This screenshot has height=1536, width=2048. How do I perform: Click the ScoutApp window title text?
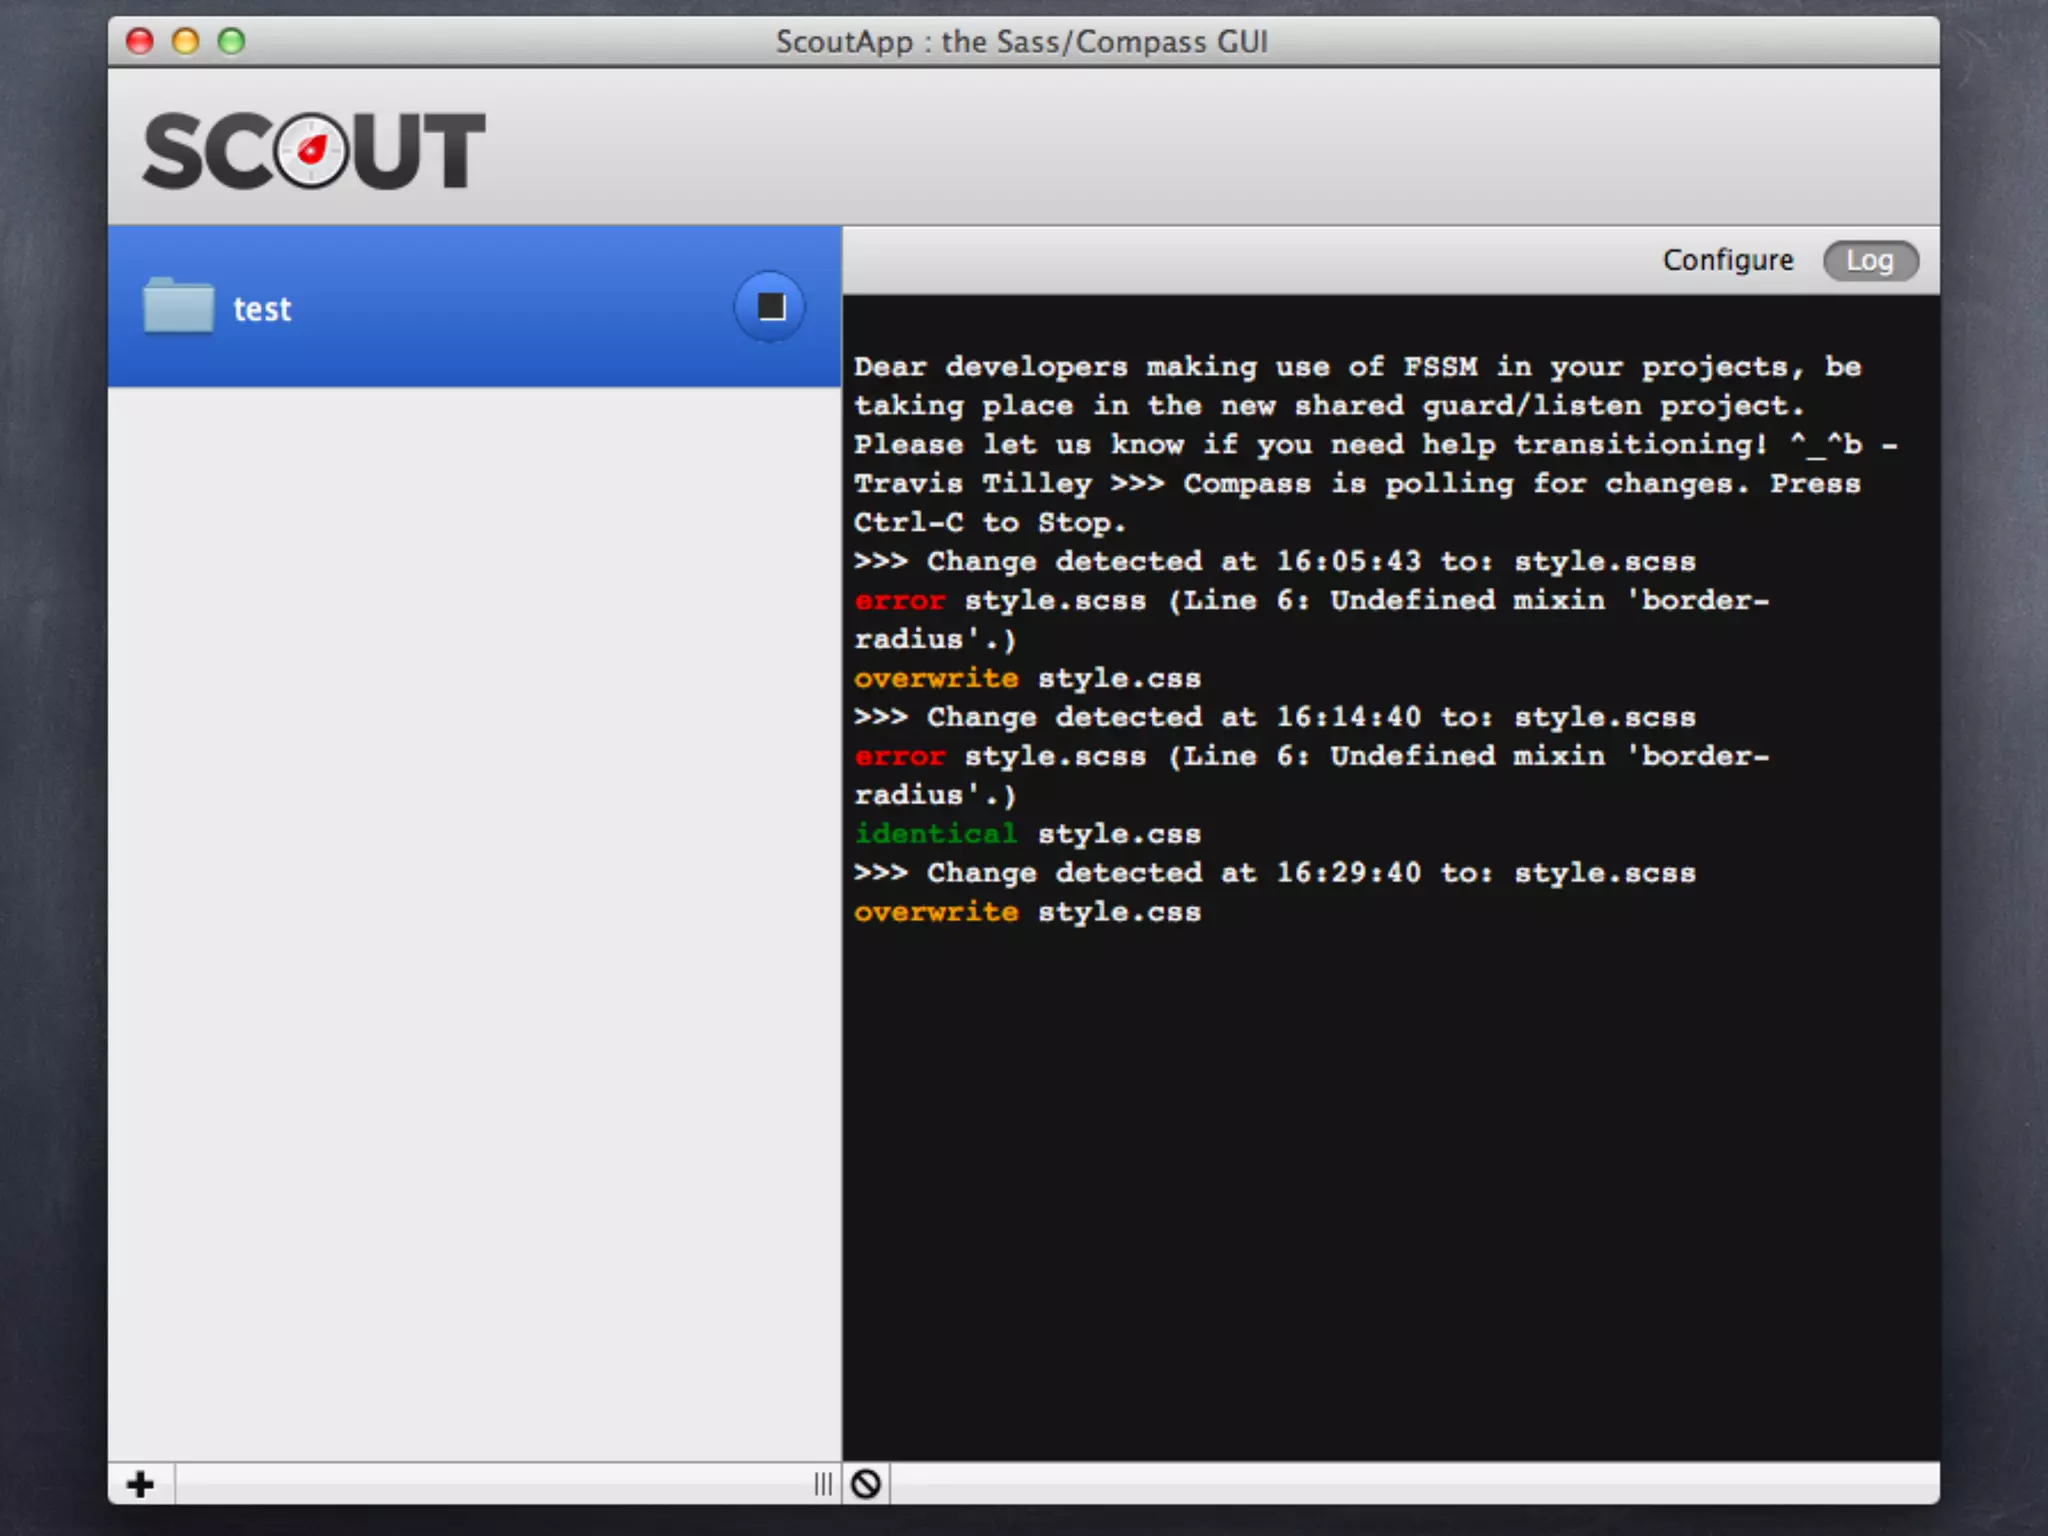tap(1021, 41)
